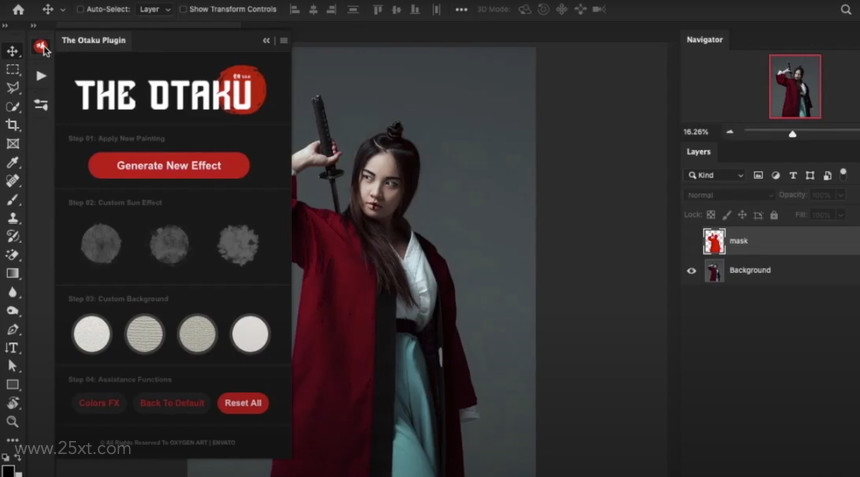
Task: Select the Brush tool
Action: [12, 200]
